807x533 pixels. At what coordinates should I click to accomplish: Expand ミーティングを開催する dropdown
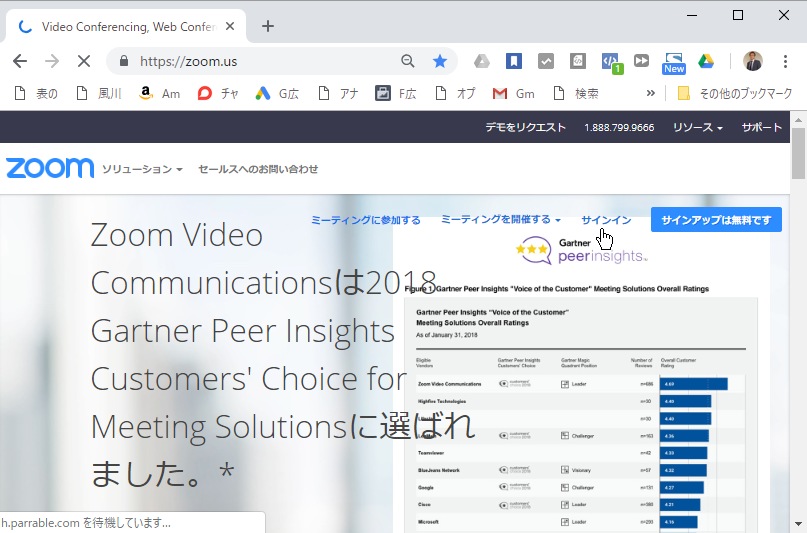coord(501,220)
